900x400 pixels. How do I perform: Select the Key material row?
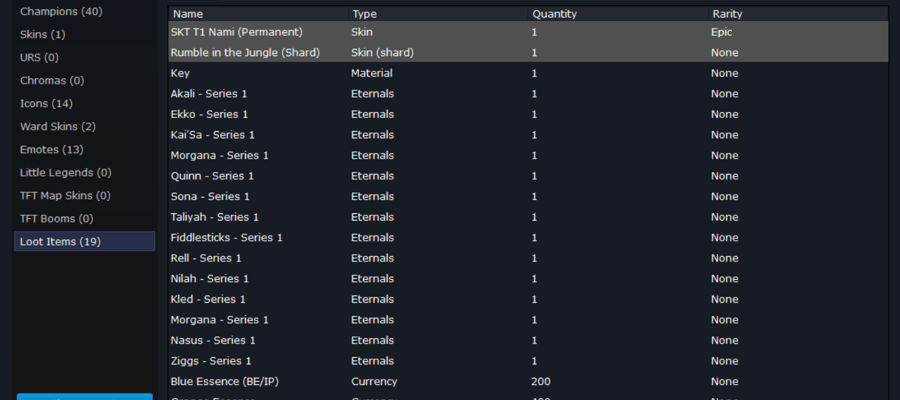[528, 73]
